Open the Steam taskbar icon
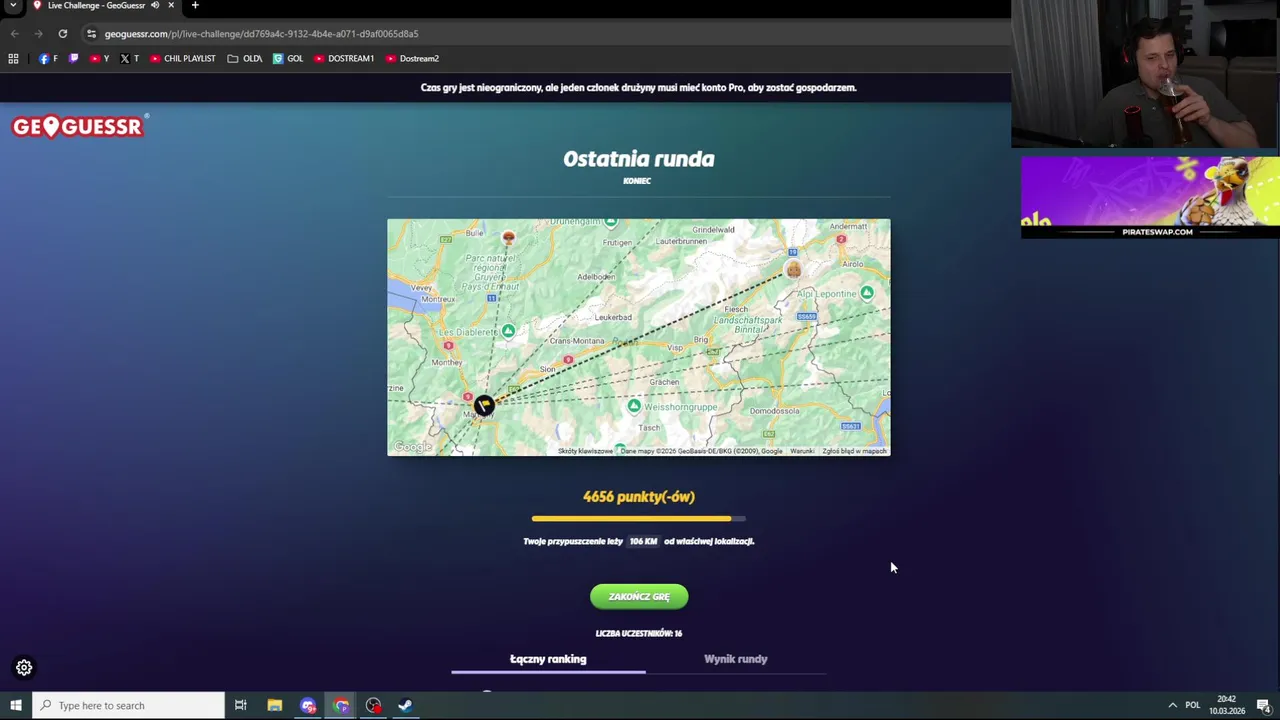The image size is (1280, 720). tap(405, 705)
